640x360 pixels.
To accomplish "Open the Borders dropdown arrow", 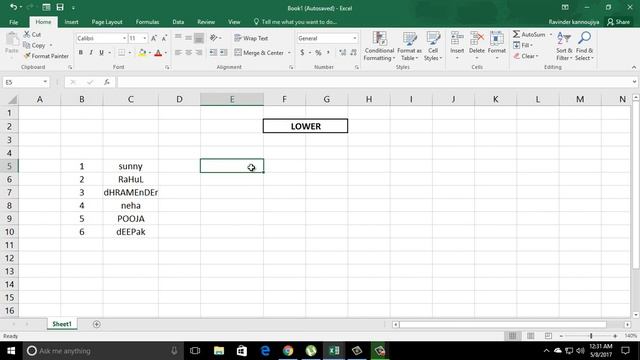I will point(130,53).
